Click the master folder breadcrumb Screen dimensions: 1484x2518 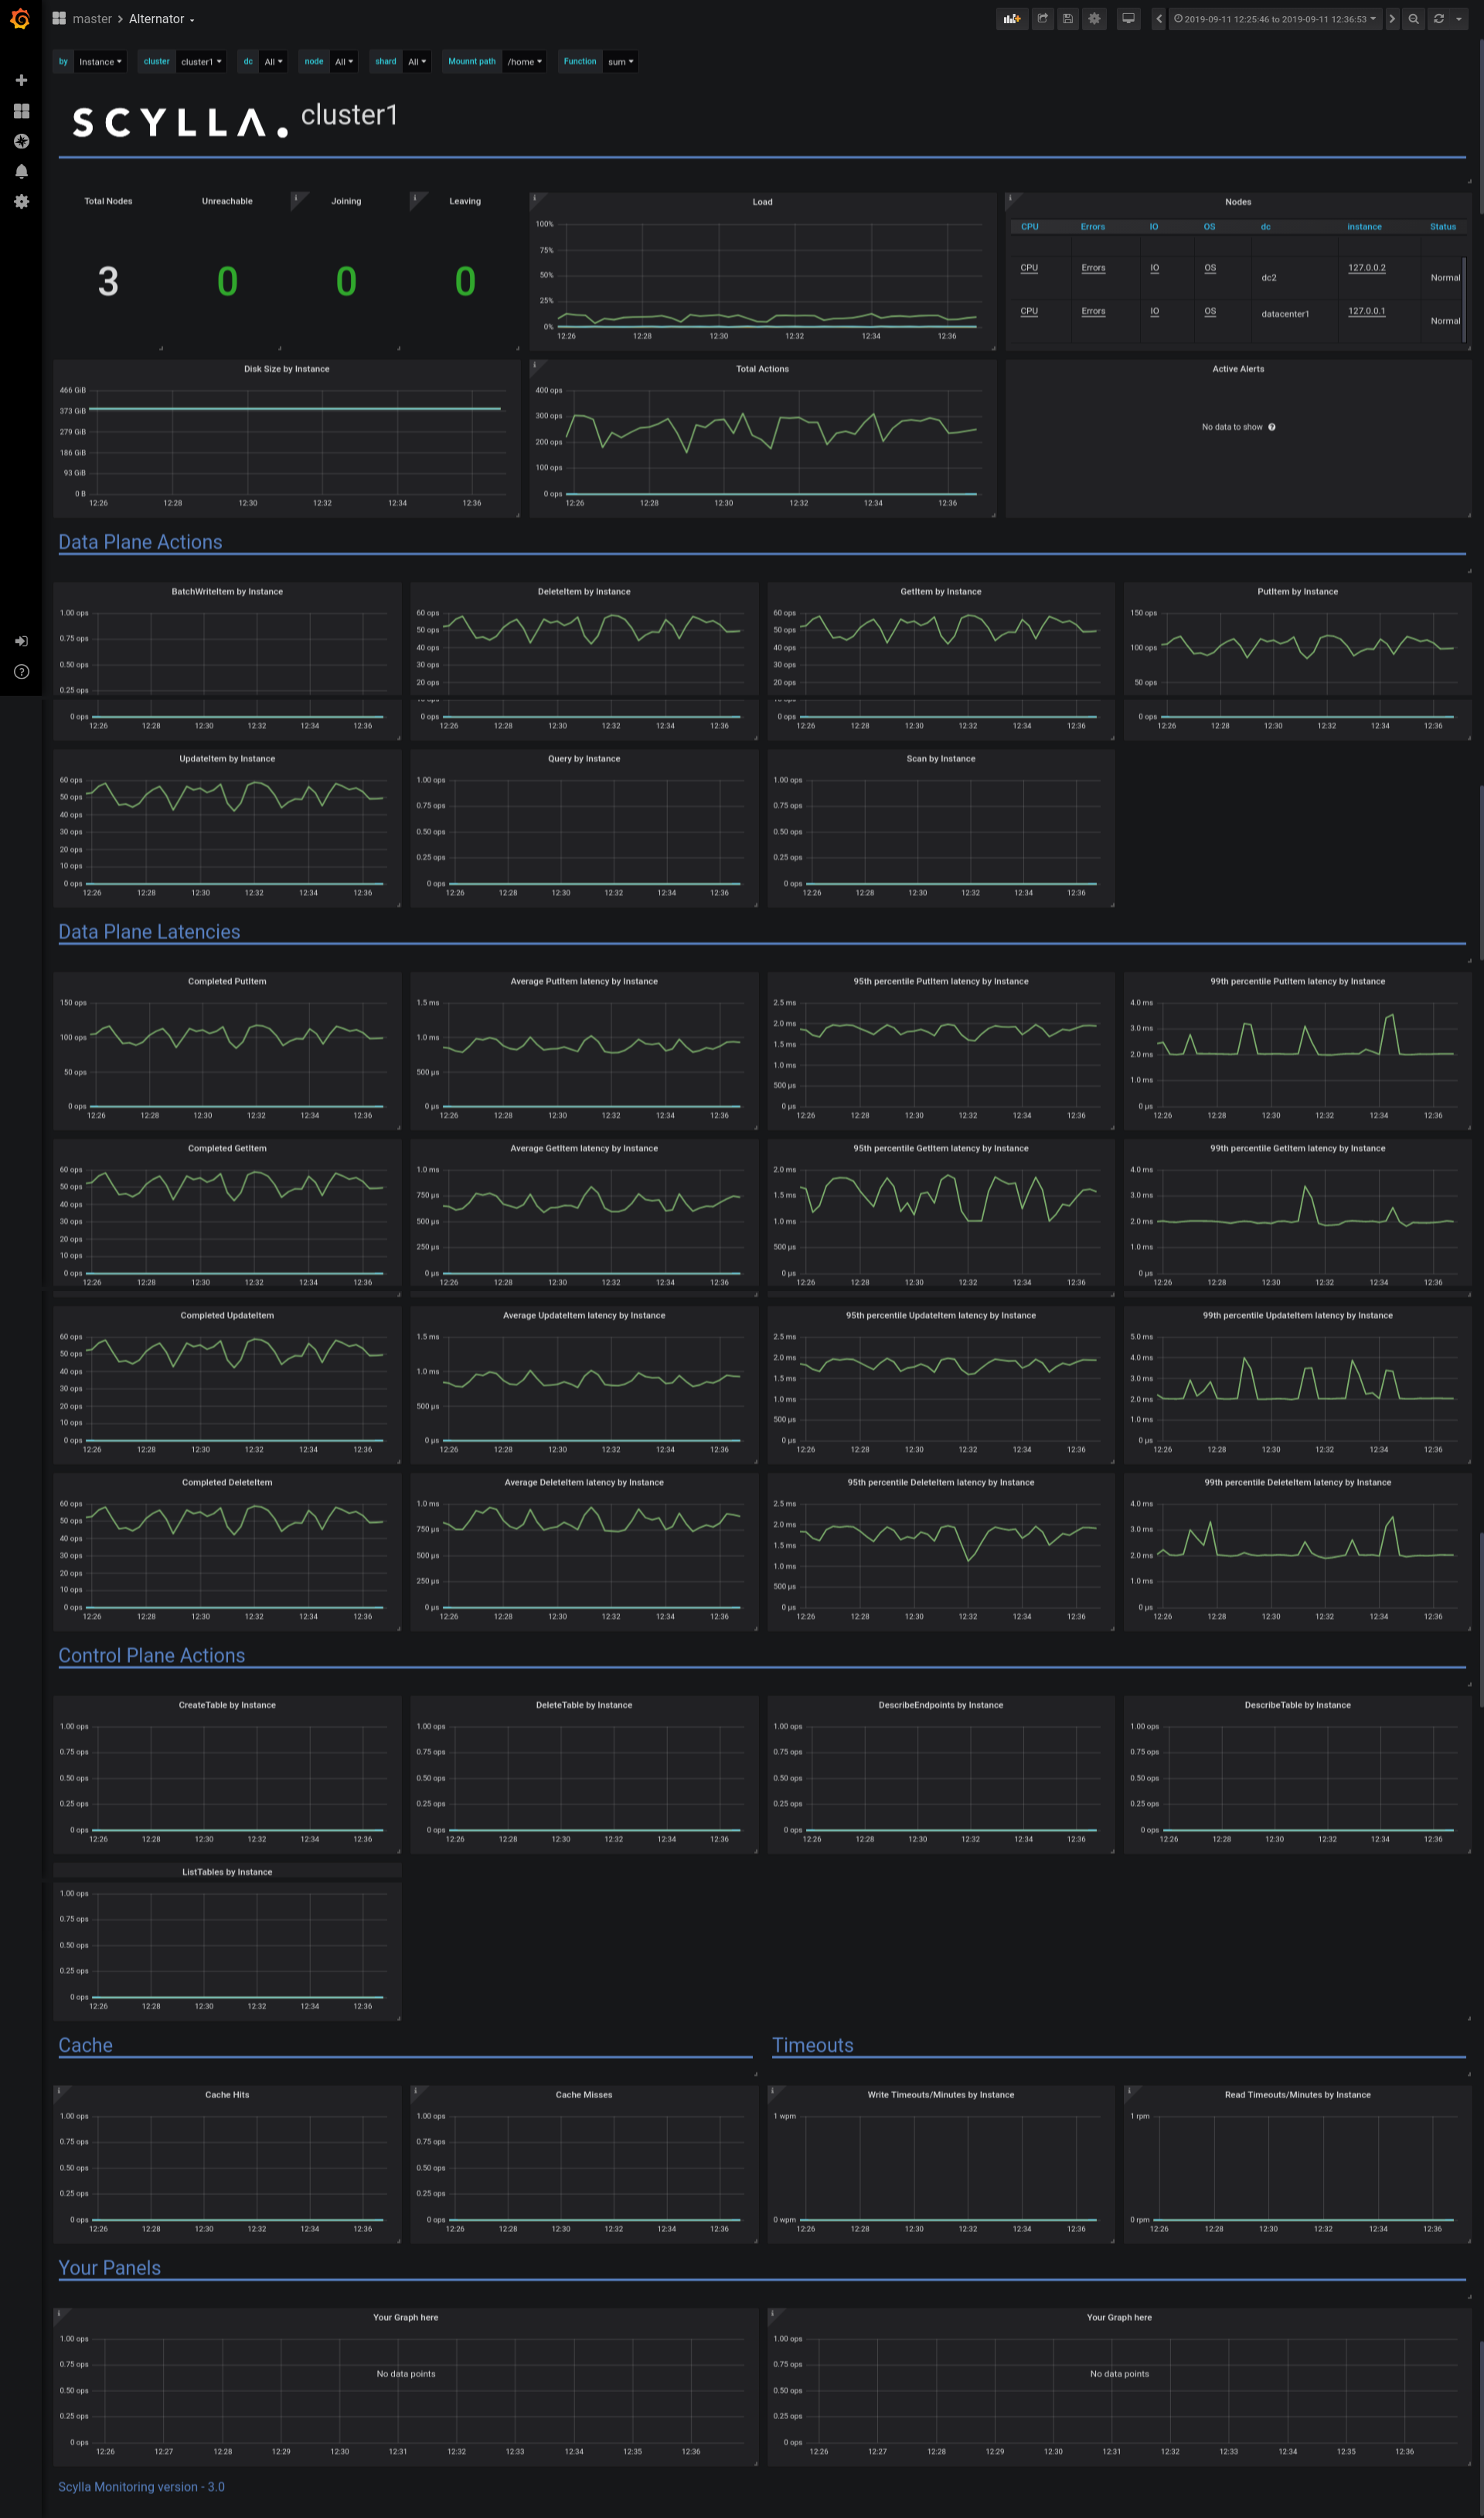(92, 19)
